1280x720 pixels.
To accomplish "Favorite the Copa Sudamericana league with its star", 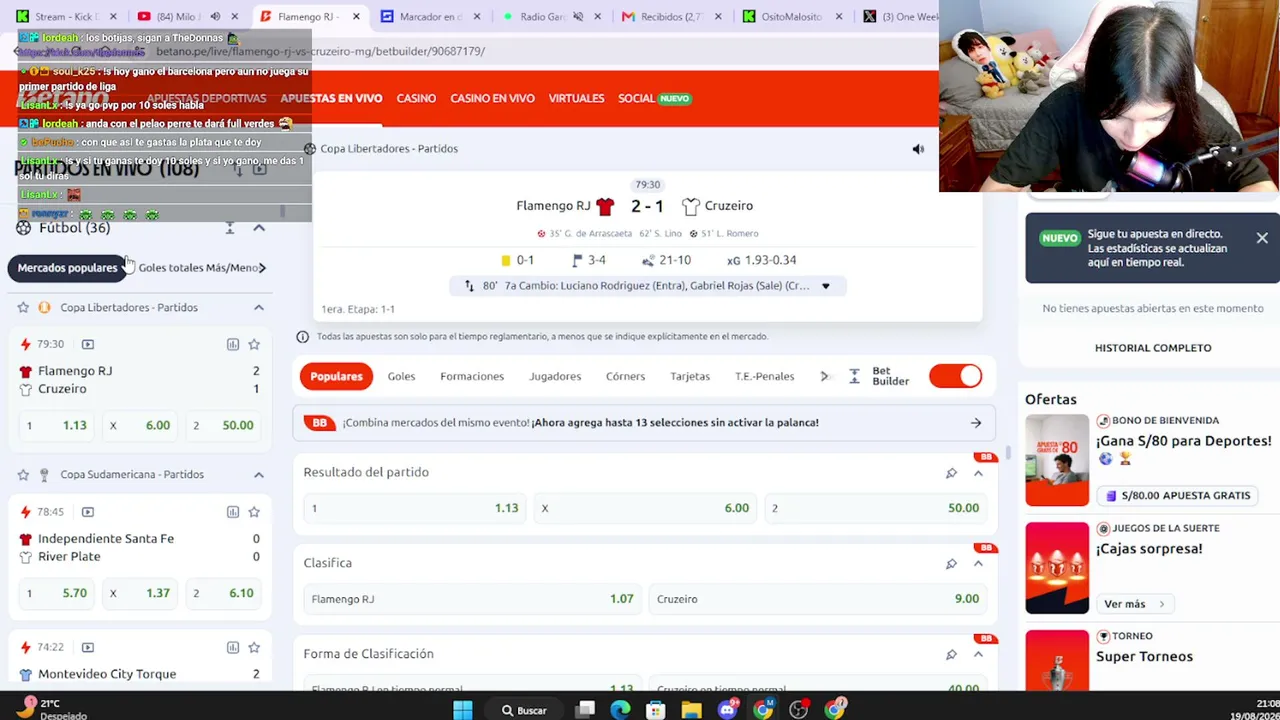I will [23, 474].
